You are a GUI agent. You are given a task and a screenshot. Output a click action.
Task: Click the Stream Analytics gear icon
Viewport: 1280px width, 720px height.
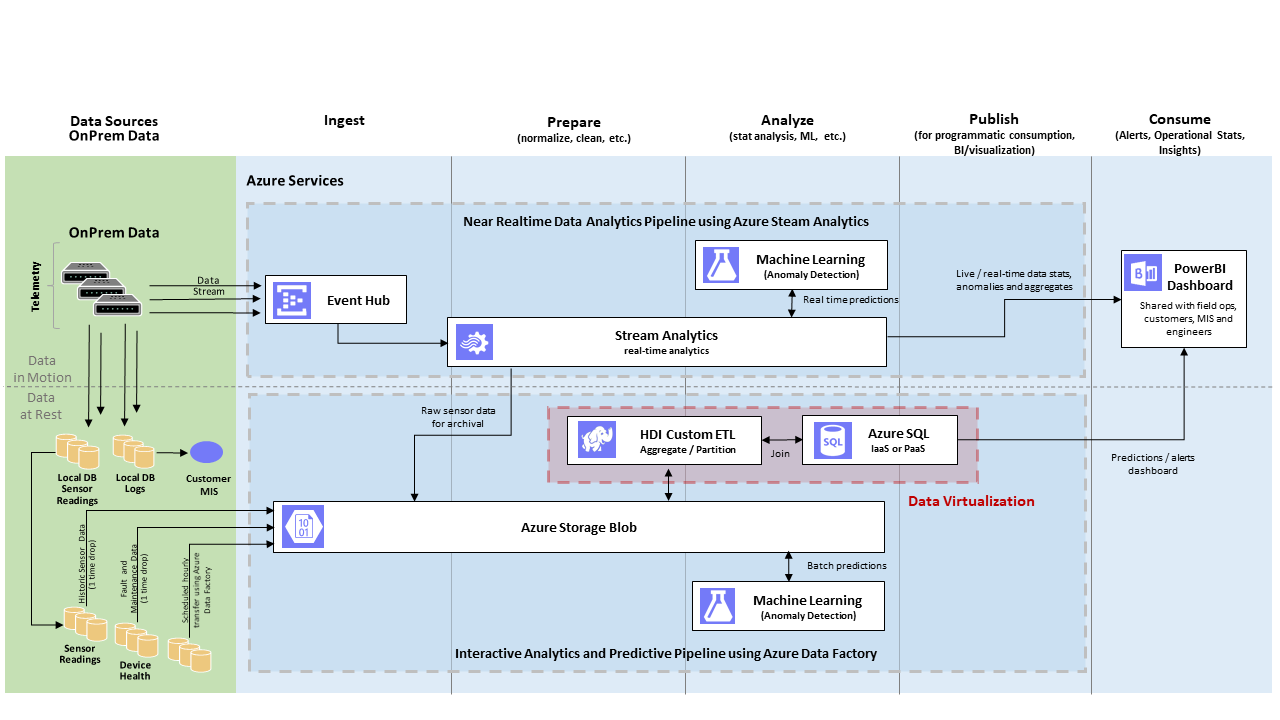473,342
